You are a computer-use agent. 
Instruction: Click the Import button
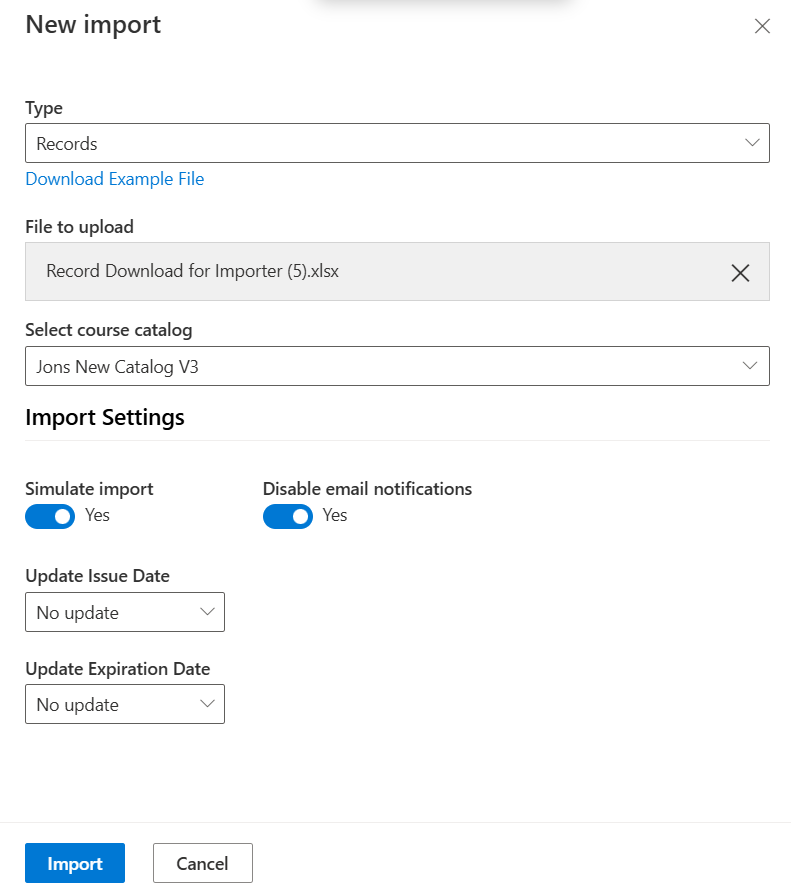tap(75, 863)
